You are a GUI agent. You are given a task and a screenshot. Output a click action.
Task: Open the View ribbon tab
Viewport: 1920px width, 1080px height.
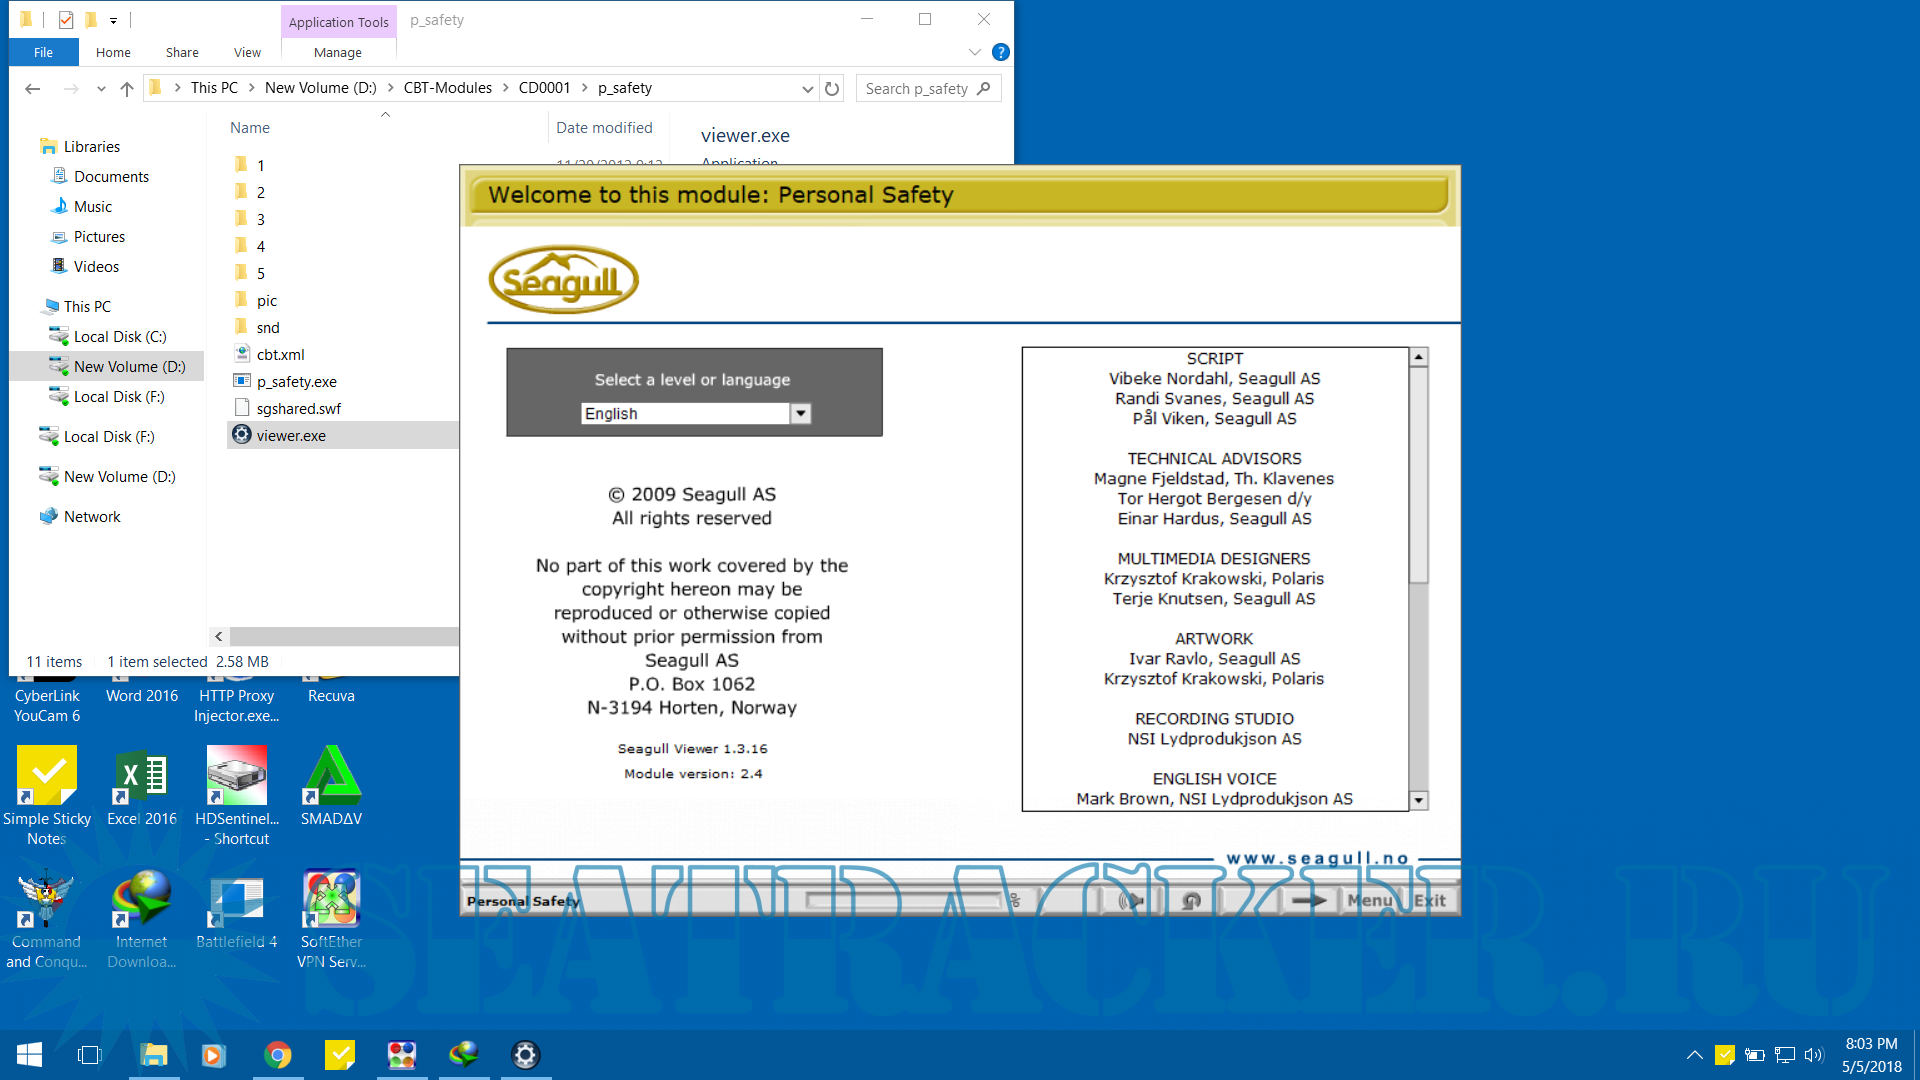pyautogui.click(x=247, y=53)
